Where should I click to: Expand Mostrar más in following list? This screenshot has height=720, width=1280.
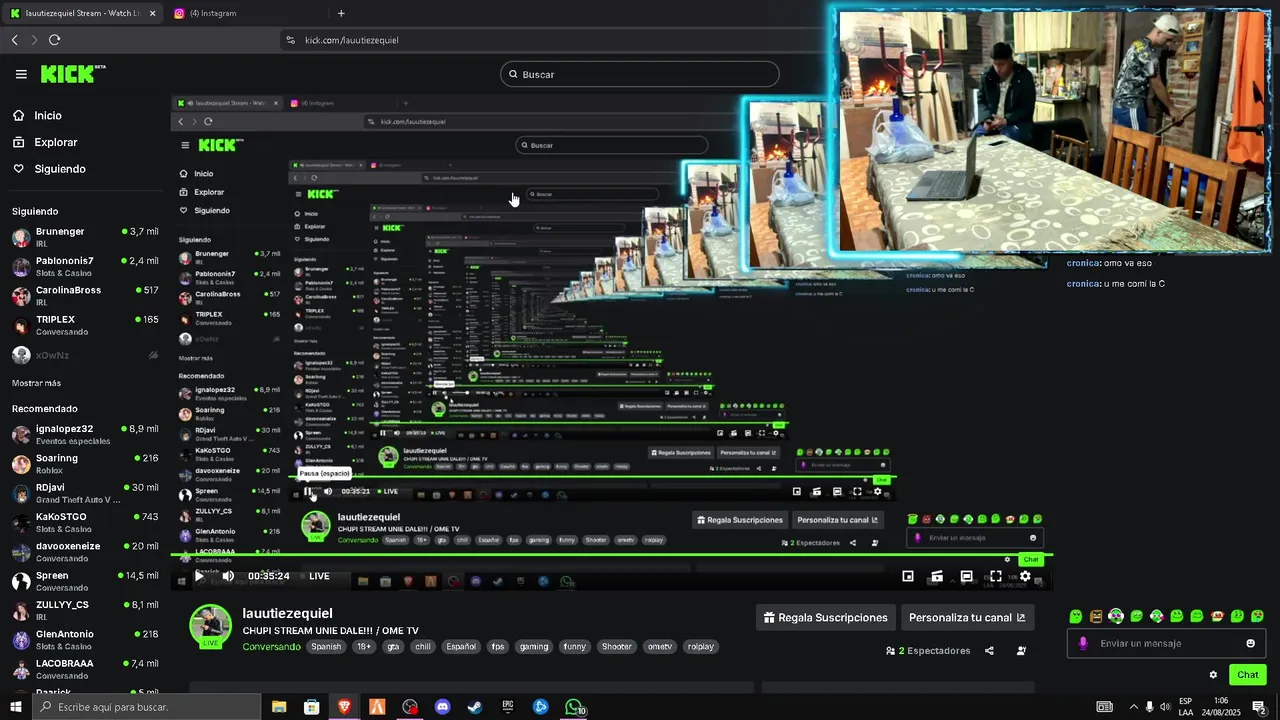36,383
